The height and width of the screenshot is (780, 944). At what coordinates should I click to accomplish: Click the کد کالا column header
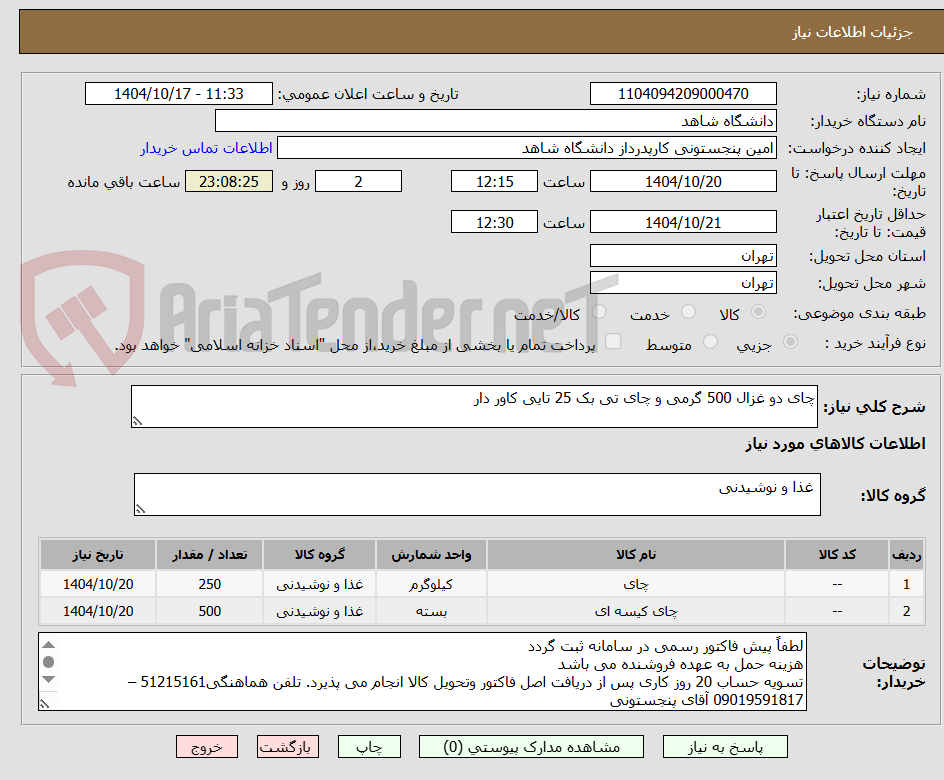point(837,554)
